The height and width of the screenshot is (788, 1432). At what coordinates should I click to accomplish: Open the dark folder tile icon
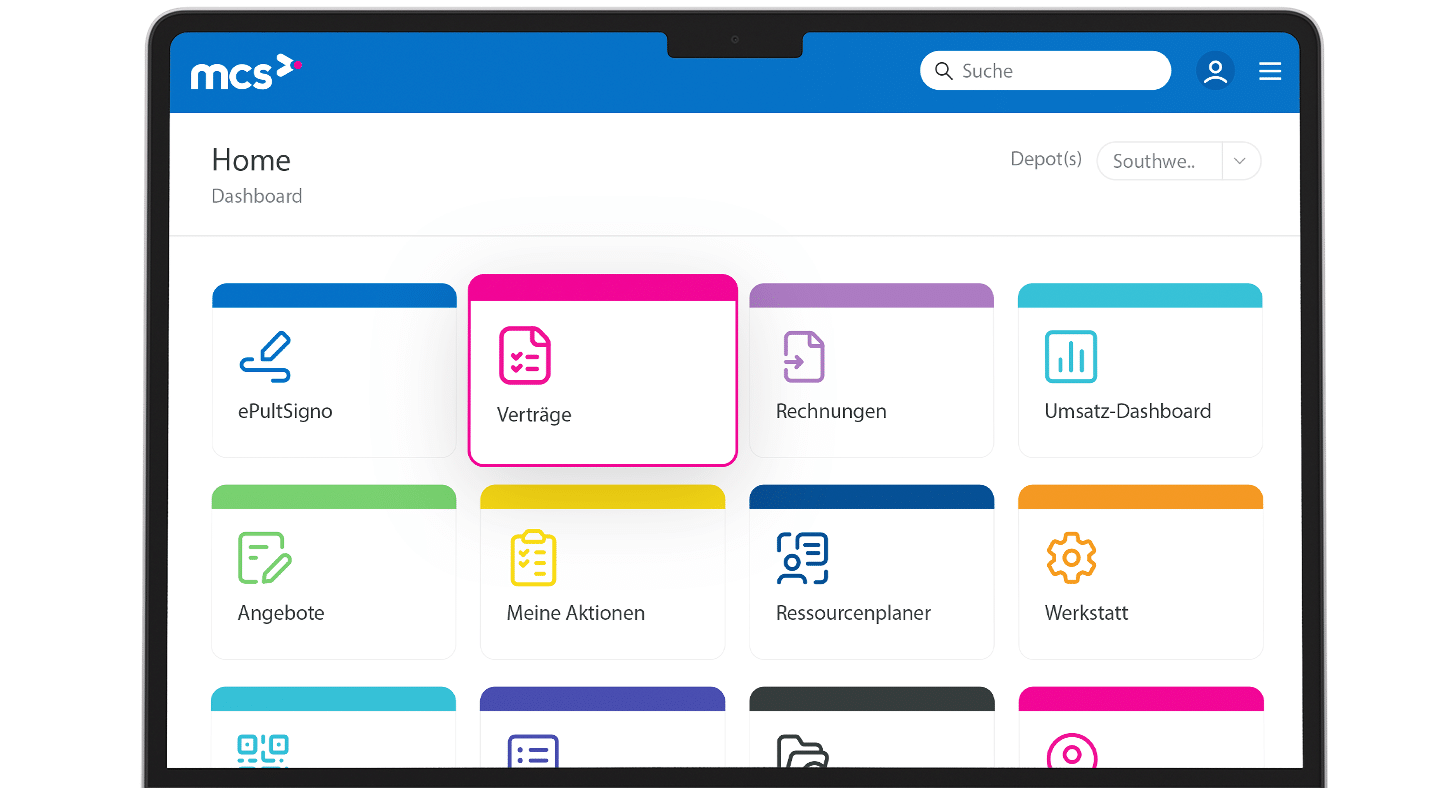802,752
